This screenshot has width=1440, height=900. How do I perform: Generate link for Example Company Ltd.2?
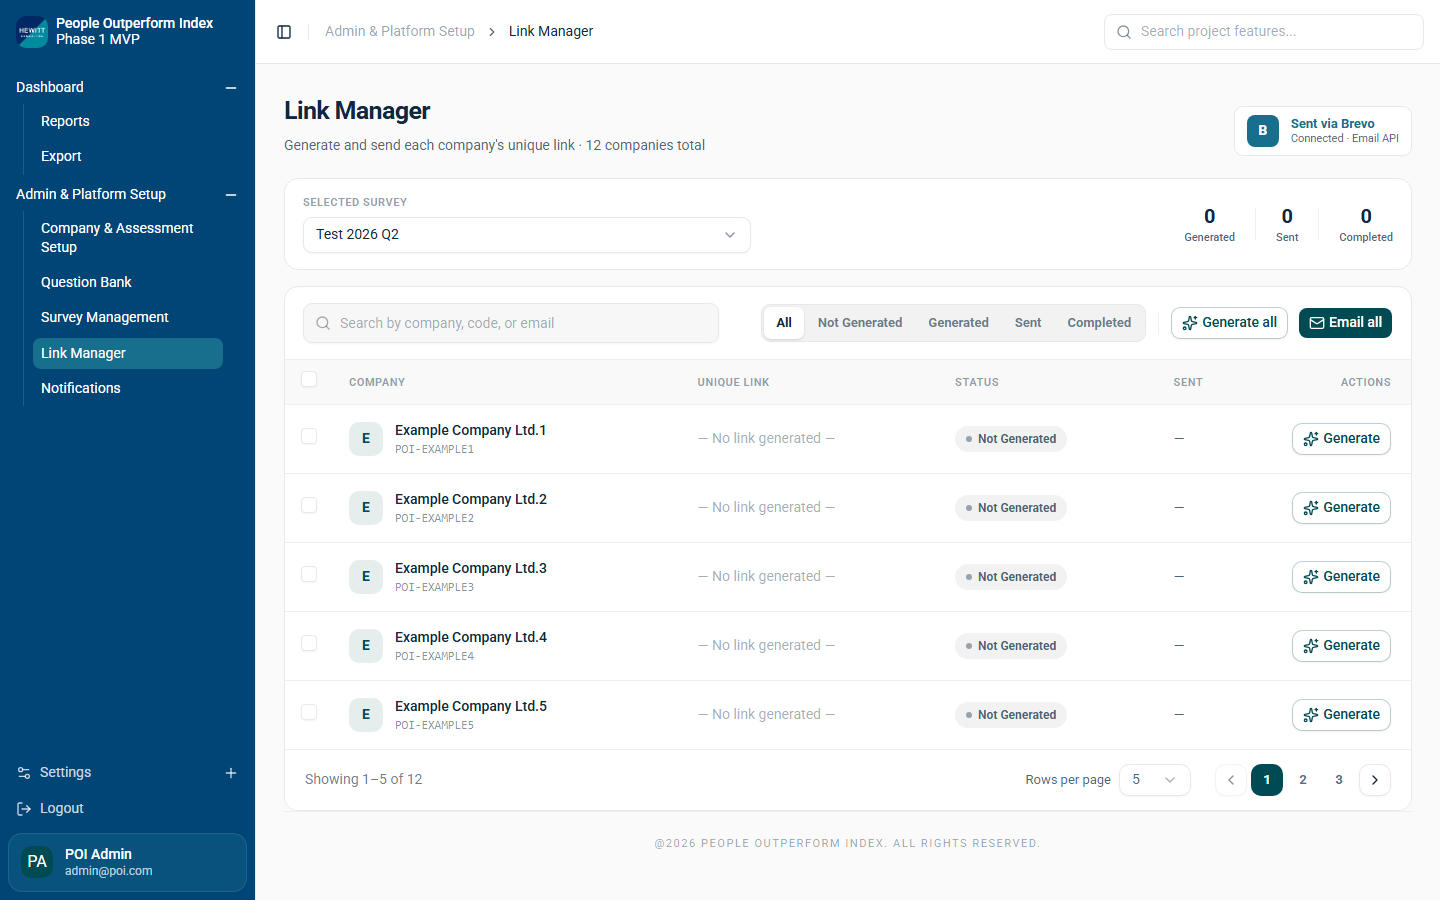pos(1341,508)
